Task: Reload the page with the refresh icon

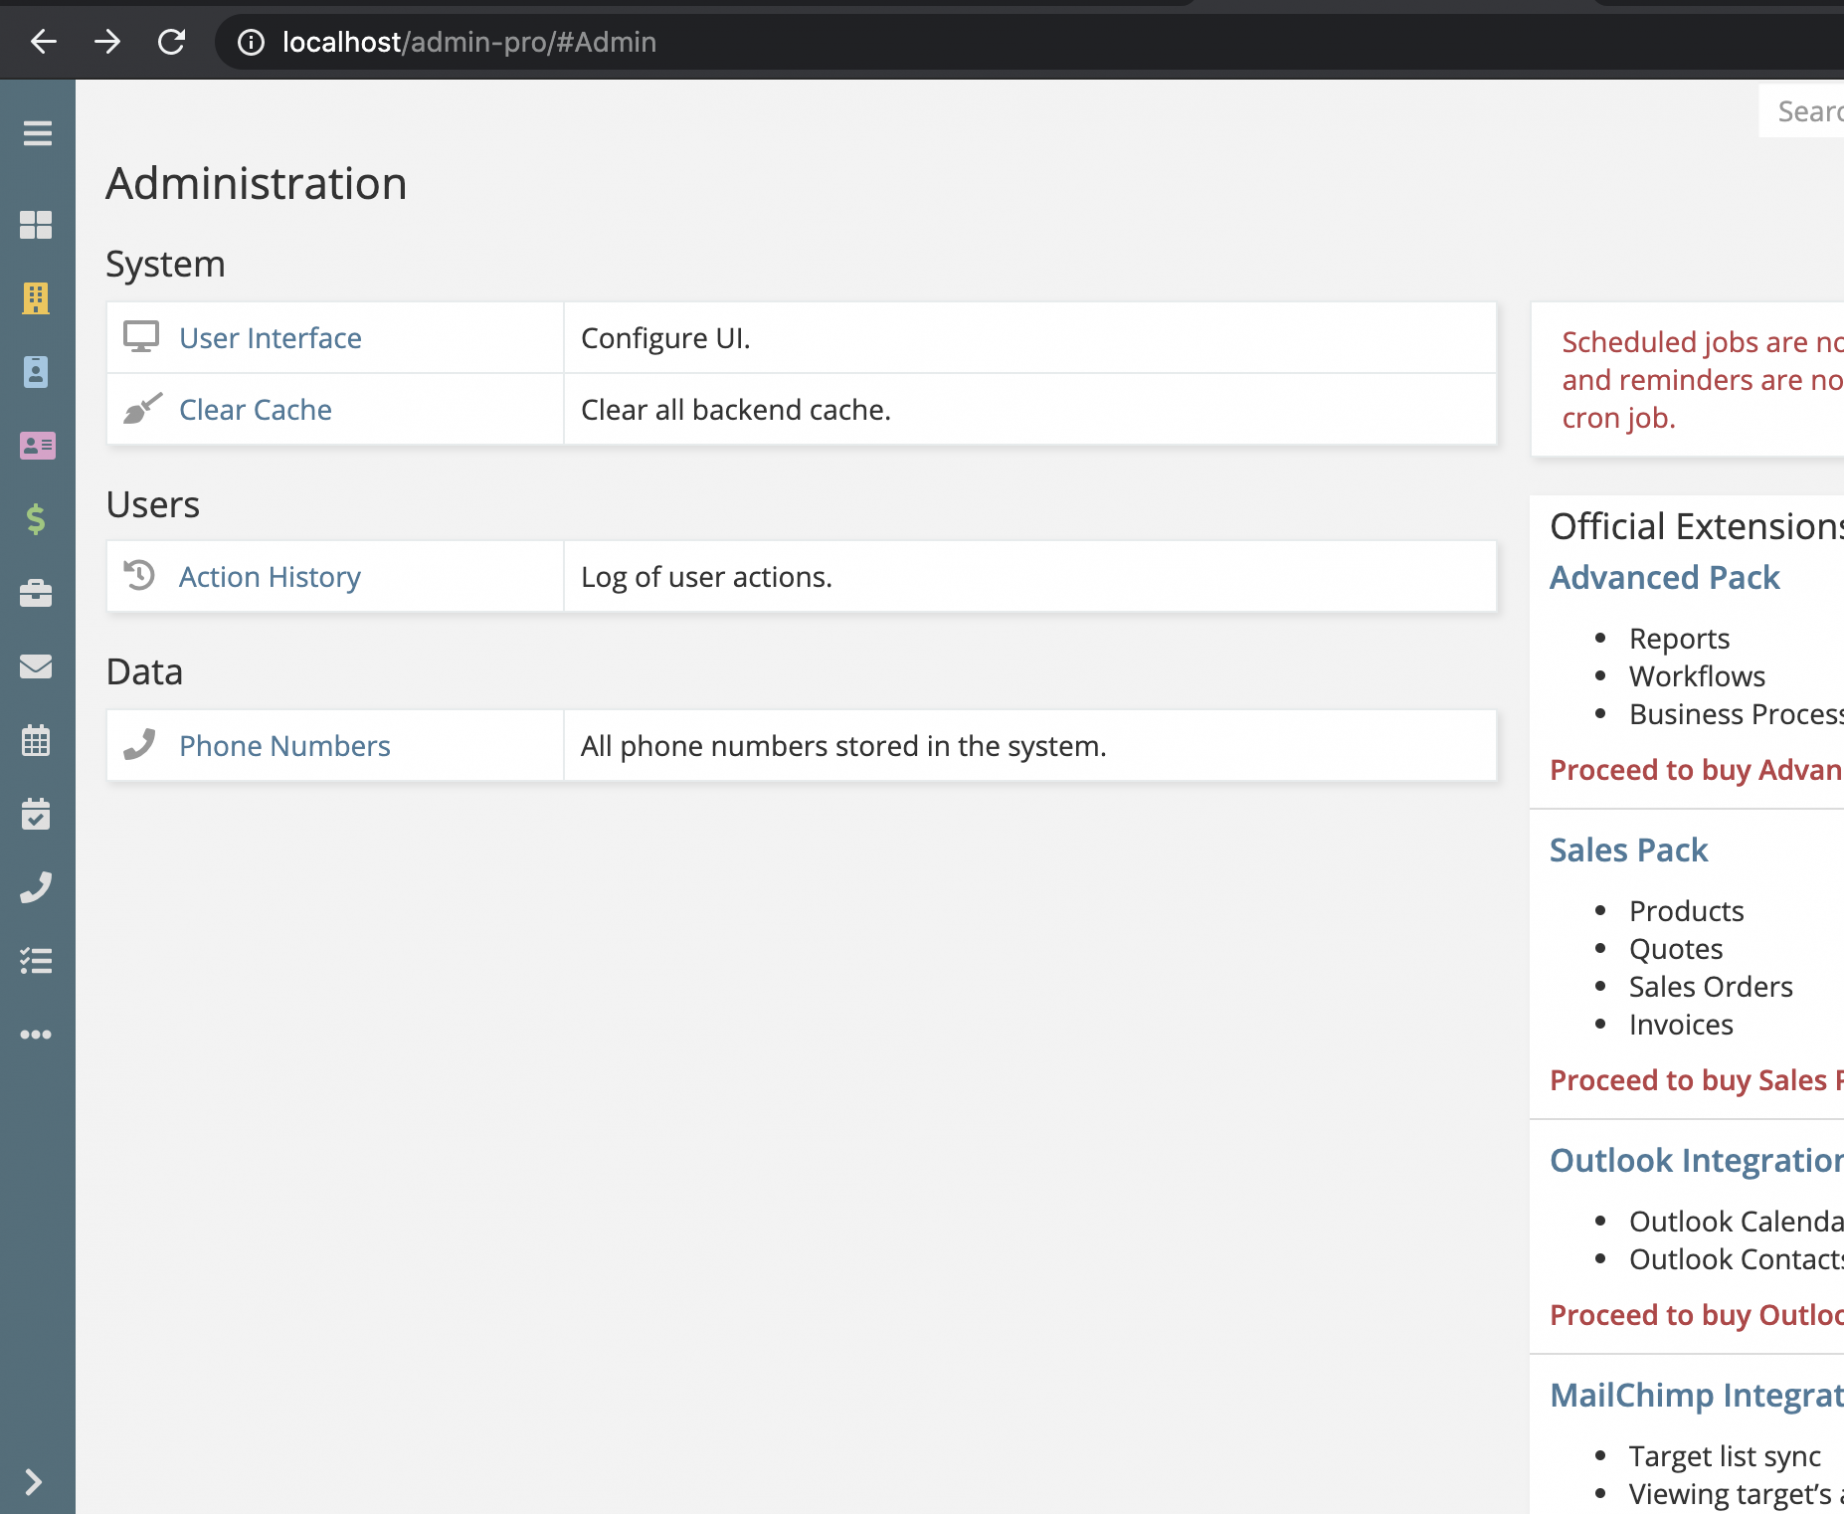Action: (172, 42)
